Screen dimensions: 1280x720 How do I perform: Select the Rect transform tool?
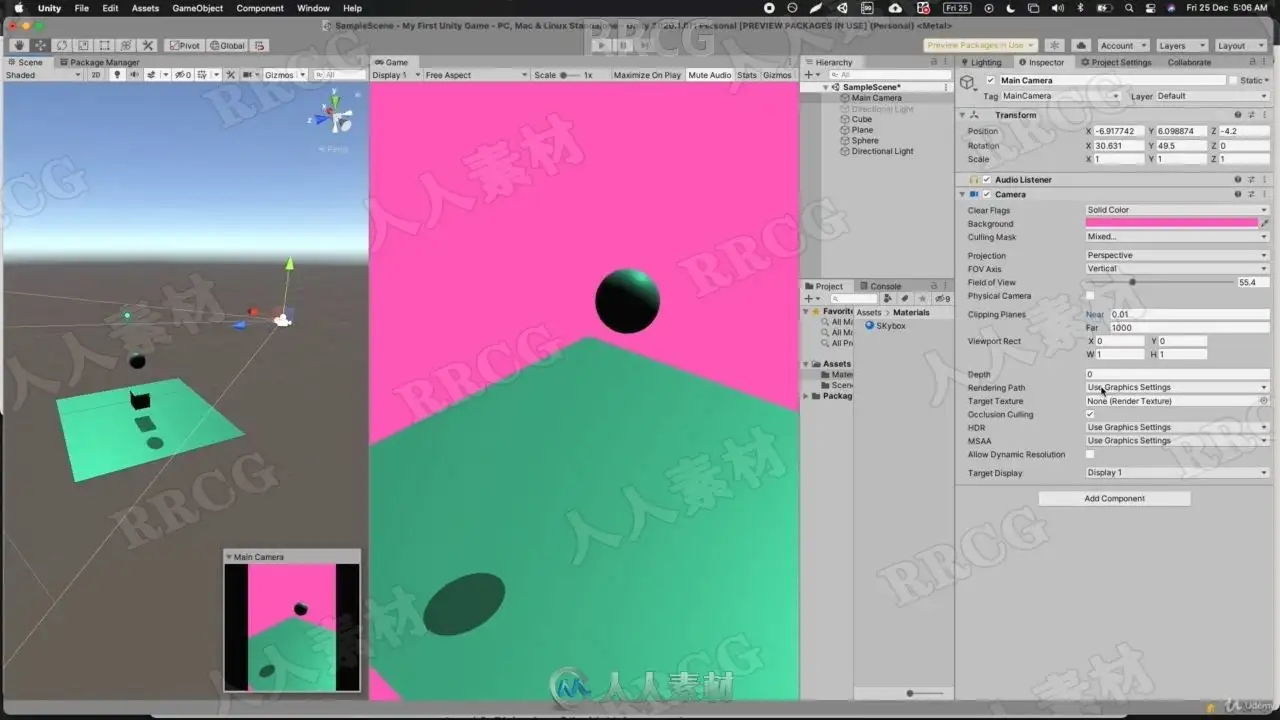click(105, 45)
